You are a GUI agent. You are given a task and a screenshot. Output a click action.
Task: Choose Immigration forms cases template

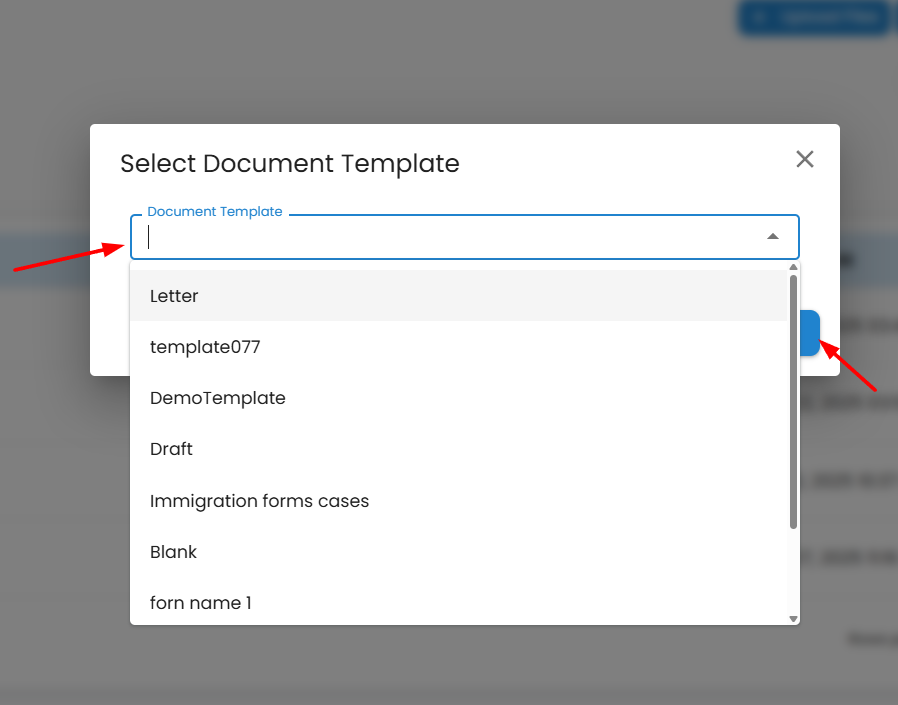(x=259, y=500)
